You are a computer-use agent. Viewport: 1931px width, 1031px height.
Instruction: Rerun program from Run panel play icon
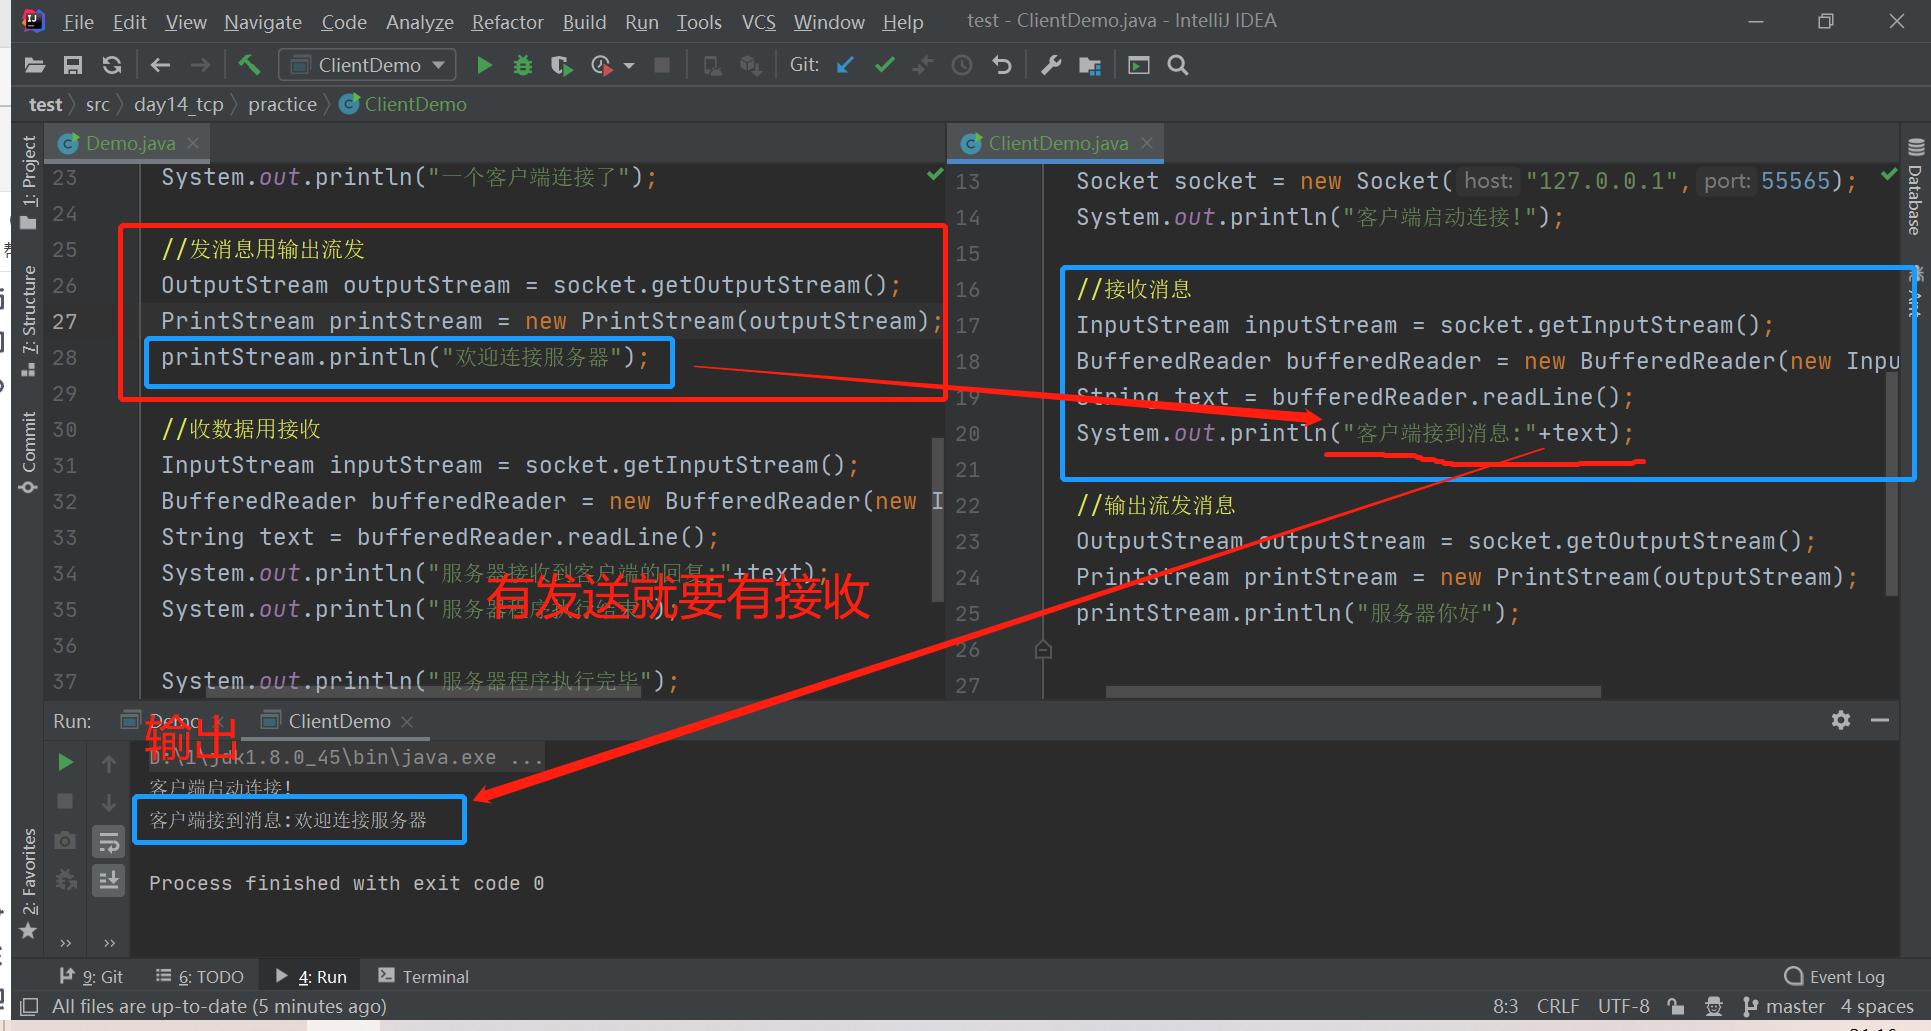click(x=66, y=762)
